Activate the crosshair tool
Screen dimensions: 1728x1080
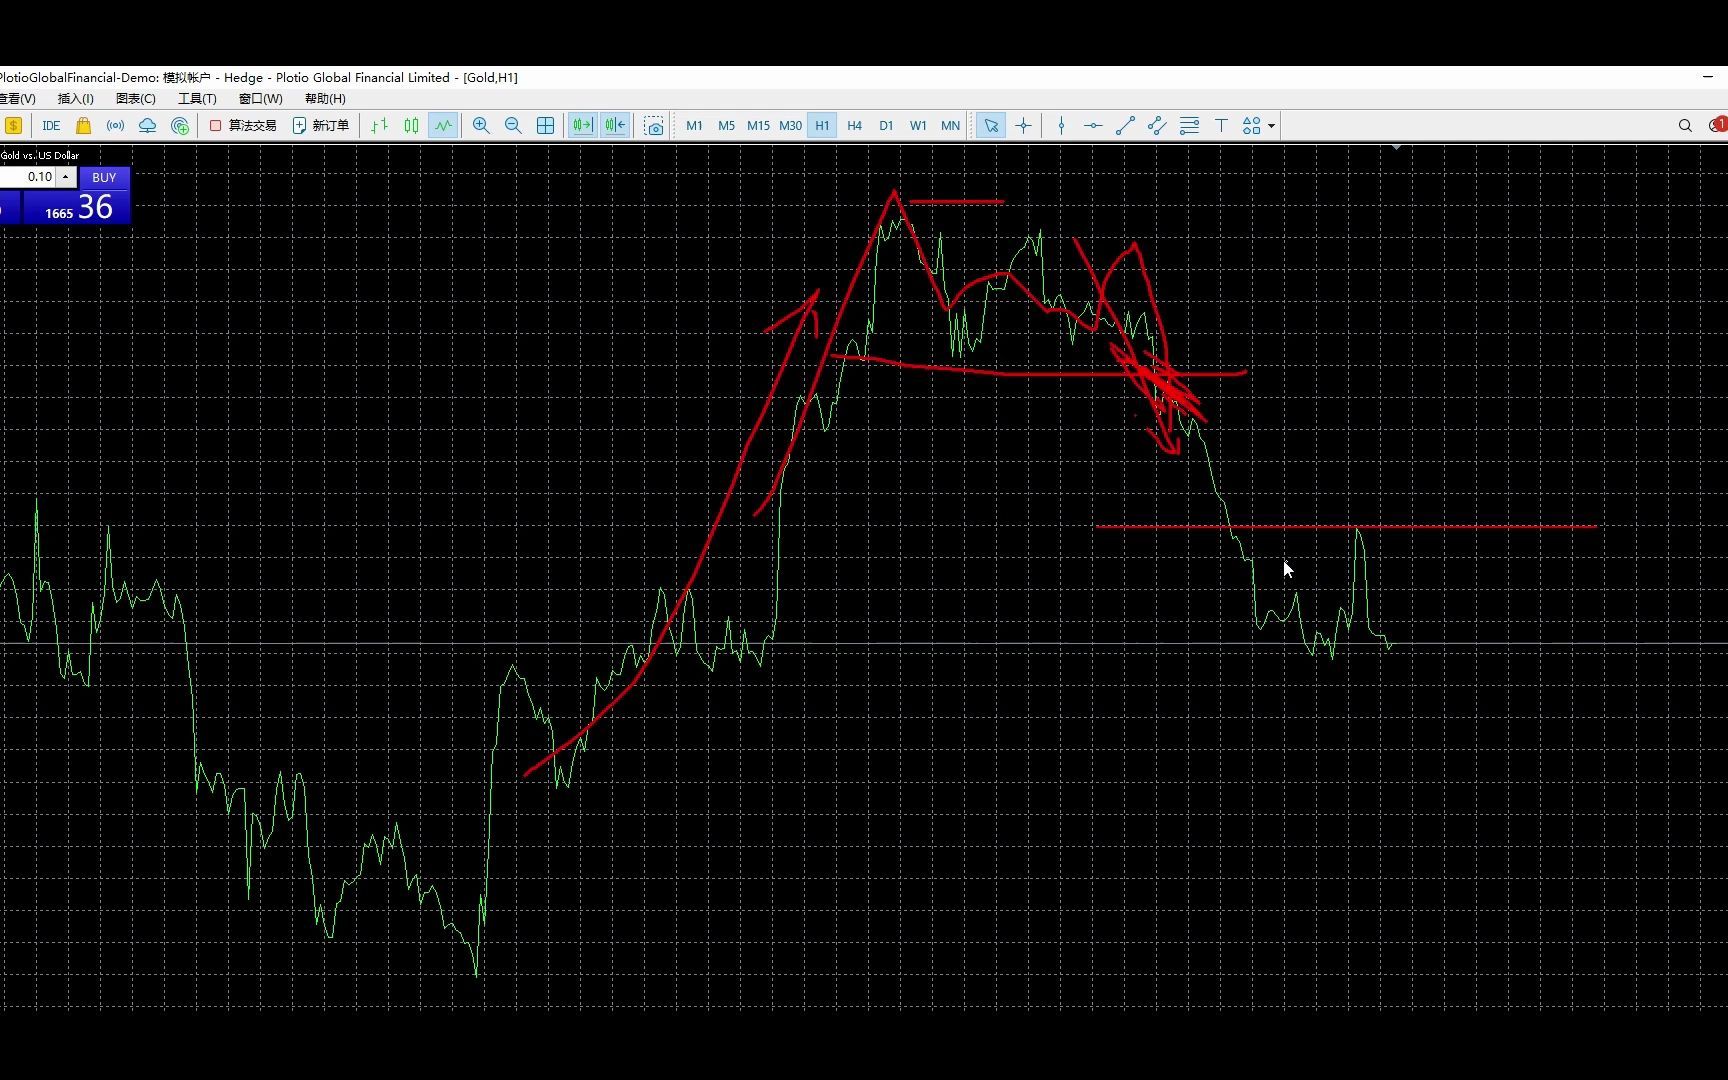(x=1023, y=125)
